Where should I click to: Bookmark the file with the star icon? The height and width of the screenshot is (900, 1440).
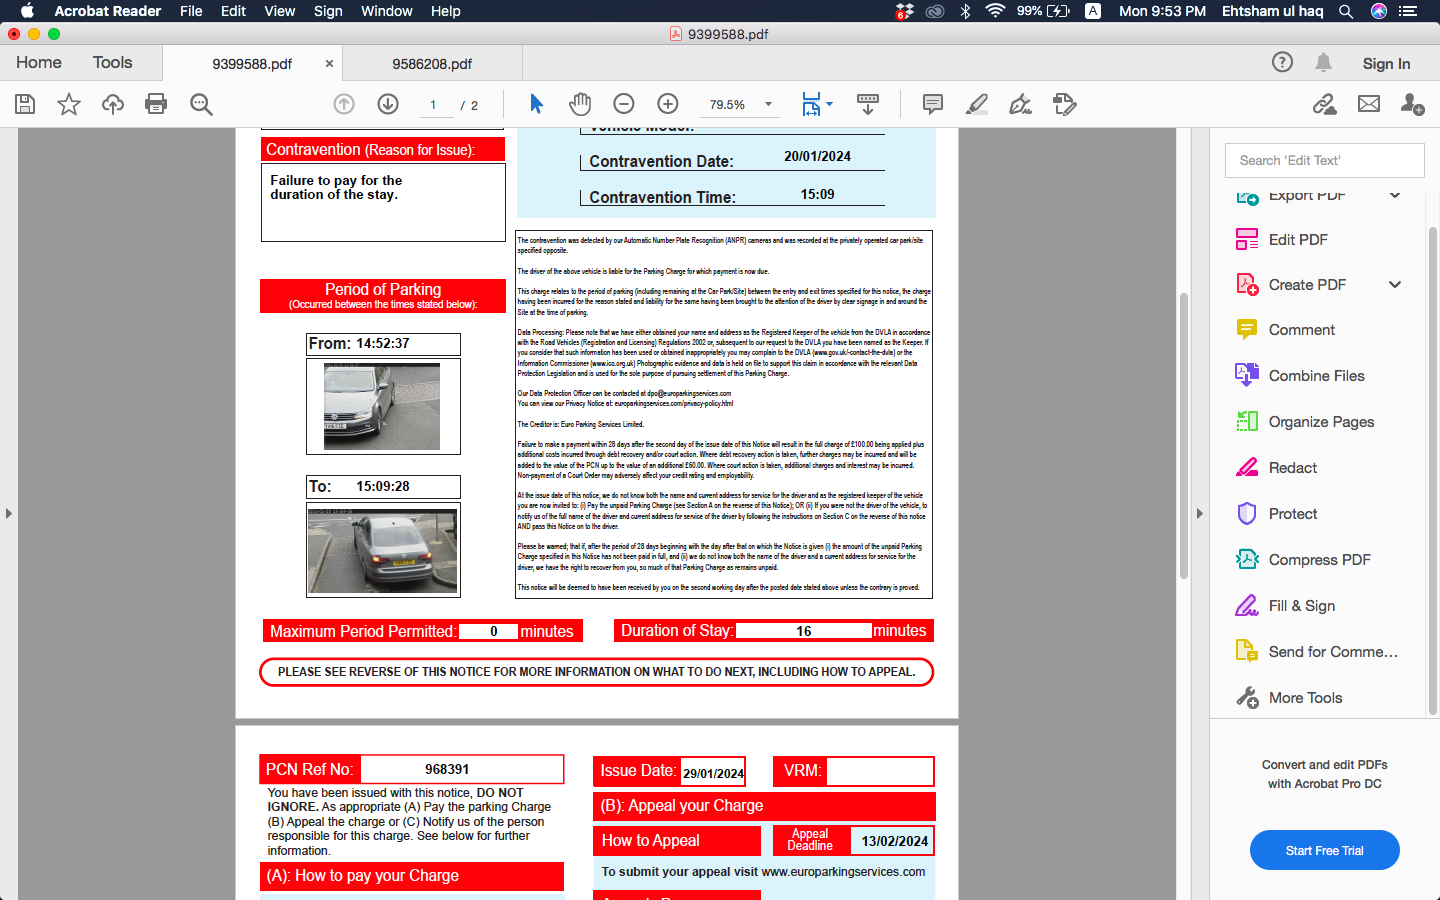pyautogui.click(x=69, y=104)
